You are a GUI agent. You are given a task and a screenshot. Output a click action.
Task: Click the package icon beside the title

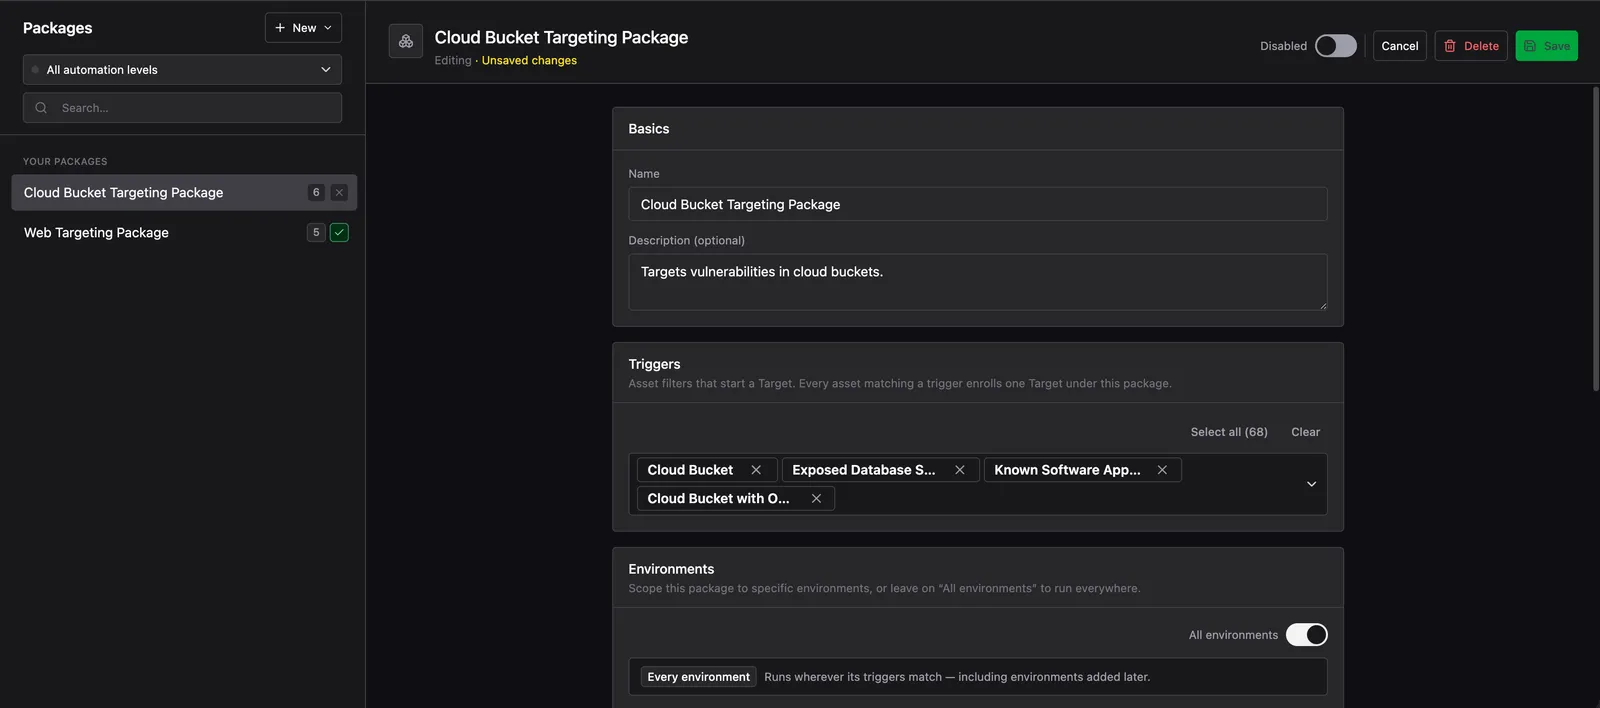[x=406, y=41]
